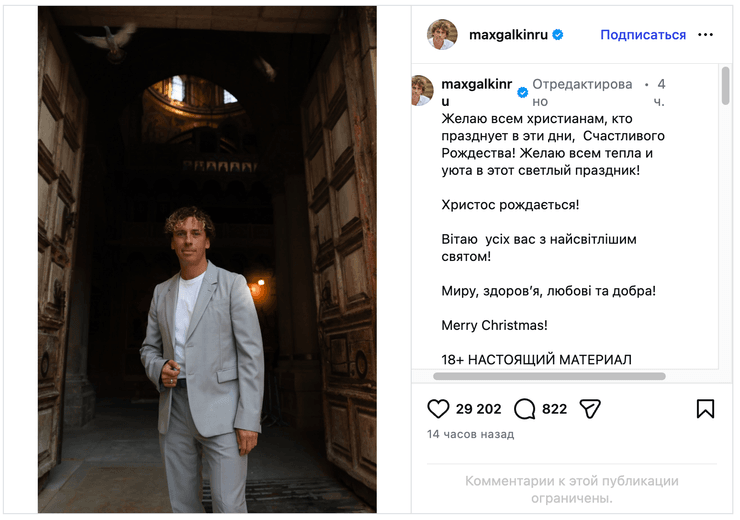The height and width of the screenshot is (520, 740).
Task: Open maxgalkinru profile from header username
Action: tap(509, 35)
